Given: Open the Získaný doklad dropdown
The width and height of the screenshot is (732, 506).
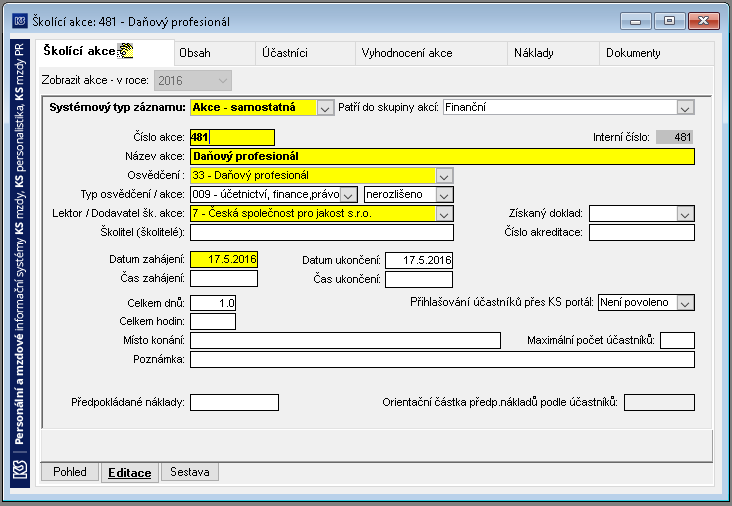Looking at the screenshot, I should point(685,214).
